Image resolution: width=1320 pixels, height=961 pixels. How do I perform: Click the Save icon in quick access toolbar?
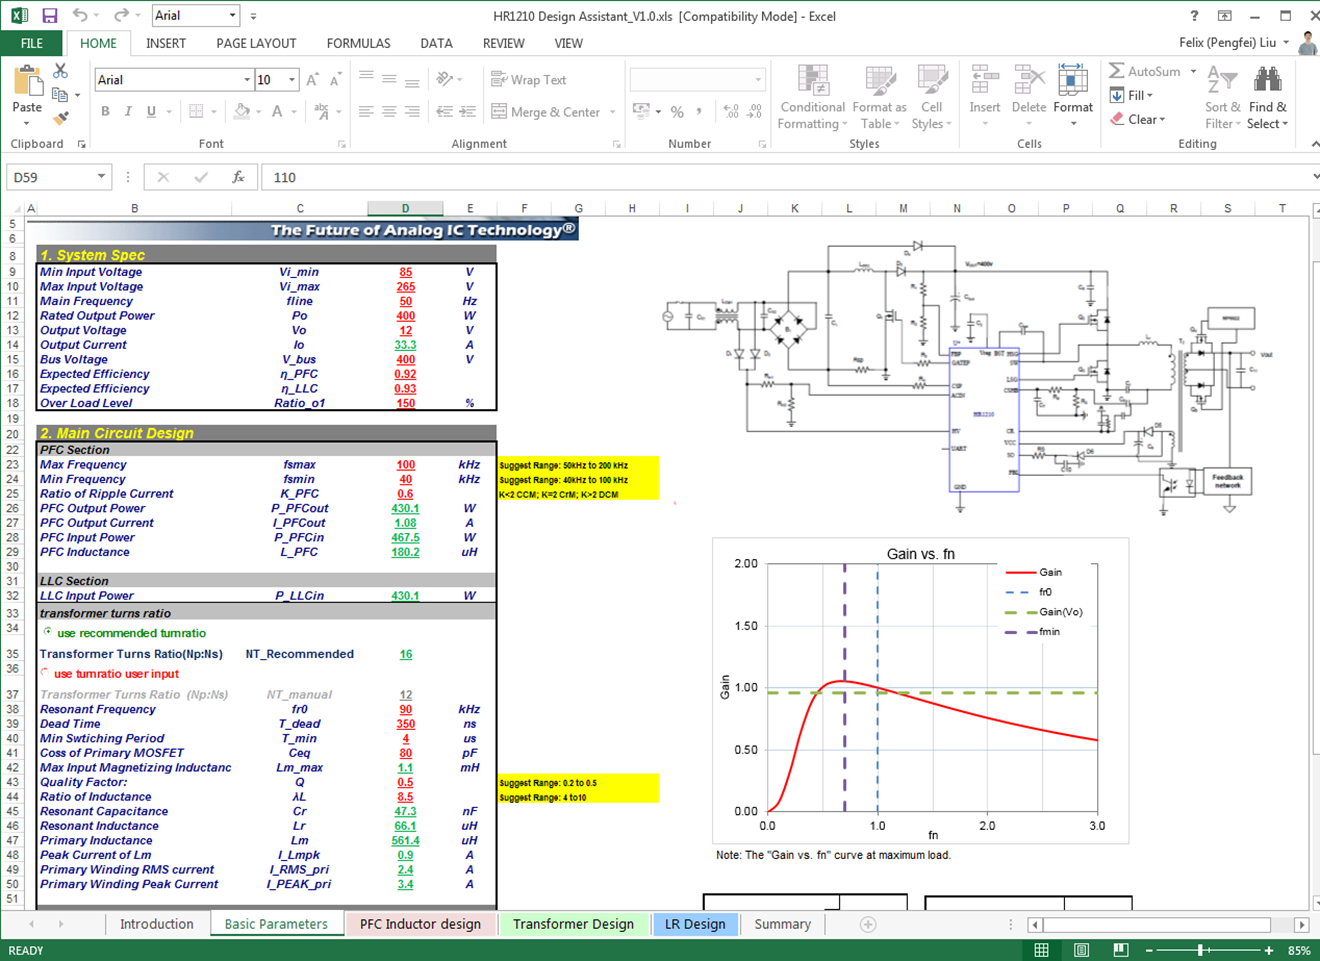pos(49,16)
